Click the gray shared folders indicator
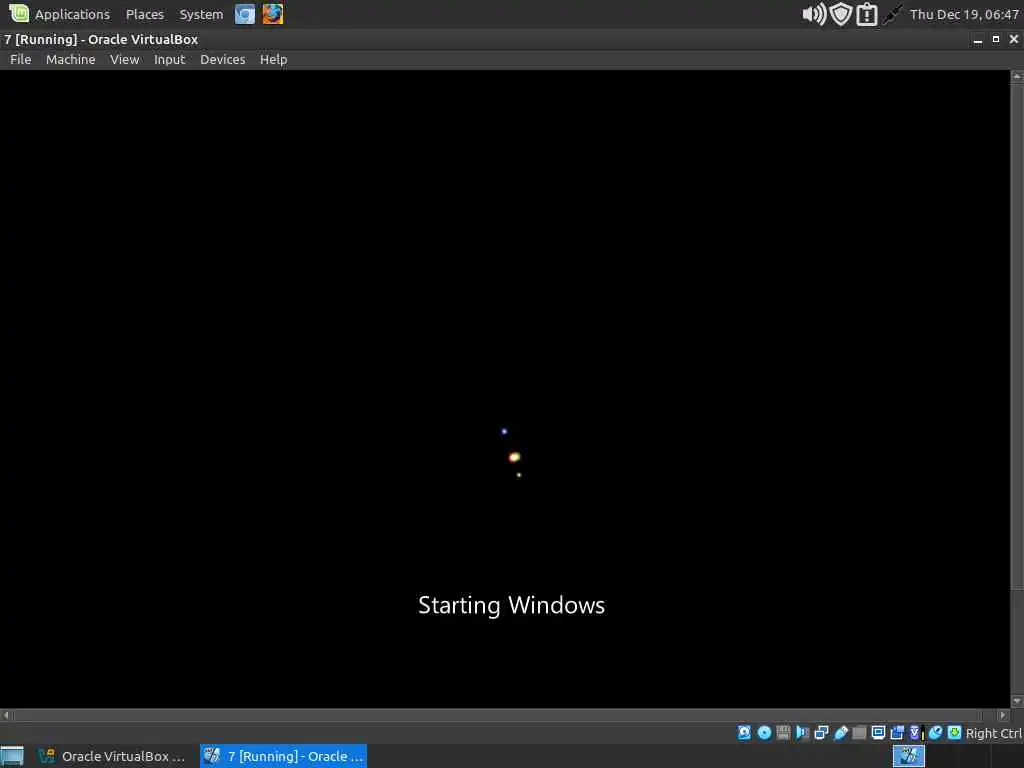 click(859, 733)
